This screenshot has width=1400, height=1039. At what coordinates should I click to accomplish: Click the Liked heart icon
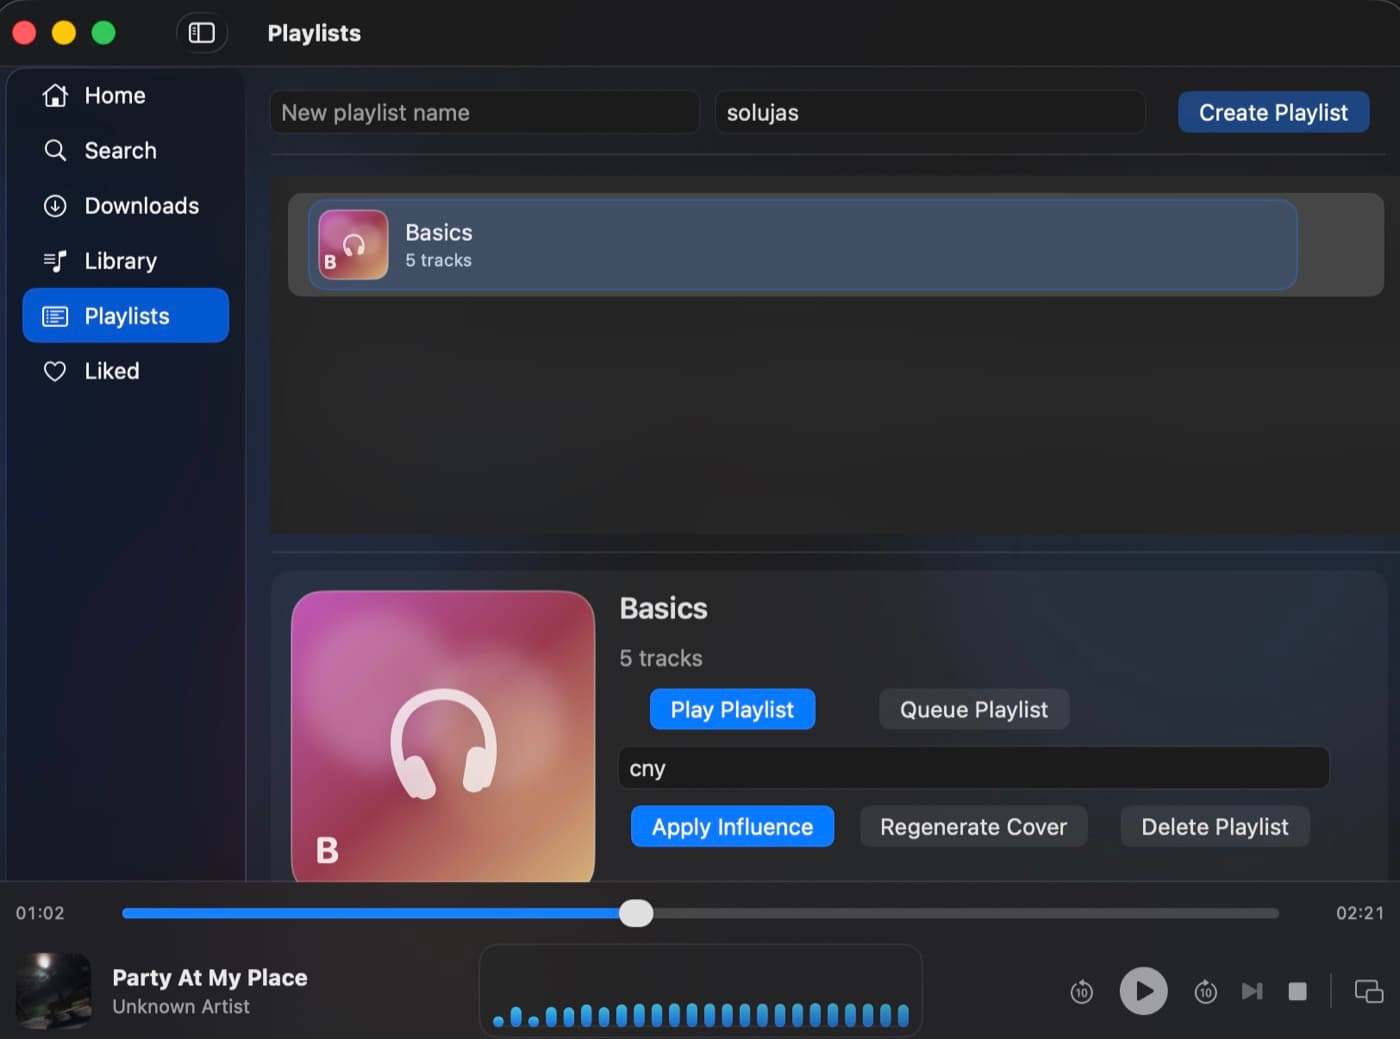coord(55,371)
